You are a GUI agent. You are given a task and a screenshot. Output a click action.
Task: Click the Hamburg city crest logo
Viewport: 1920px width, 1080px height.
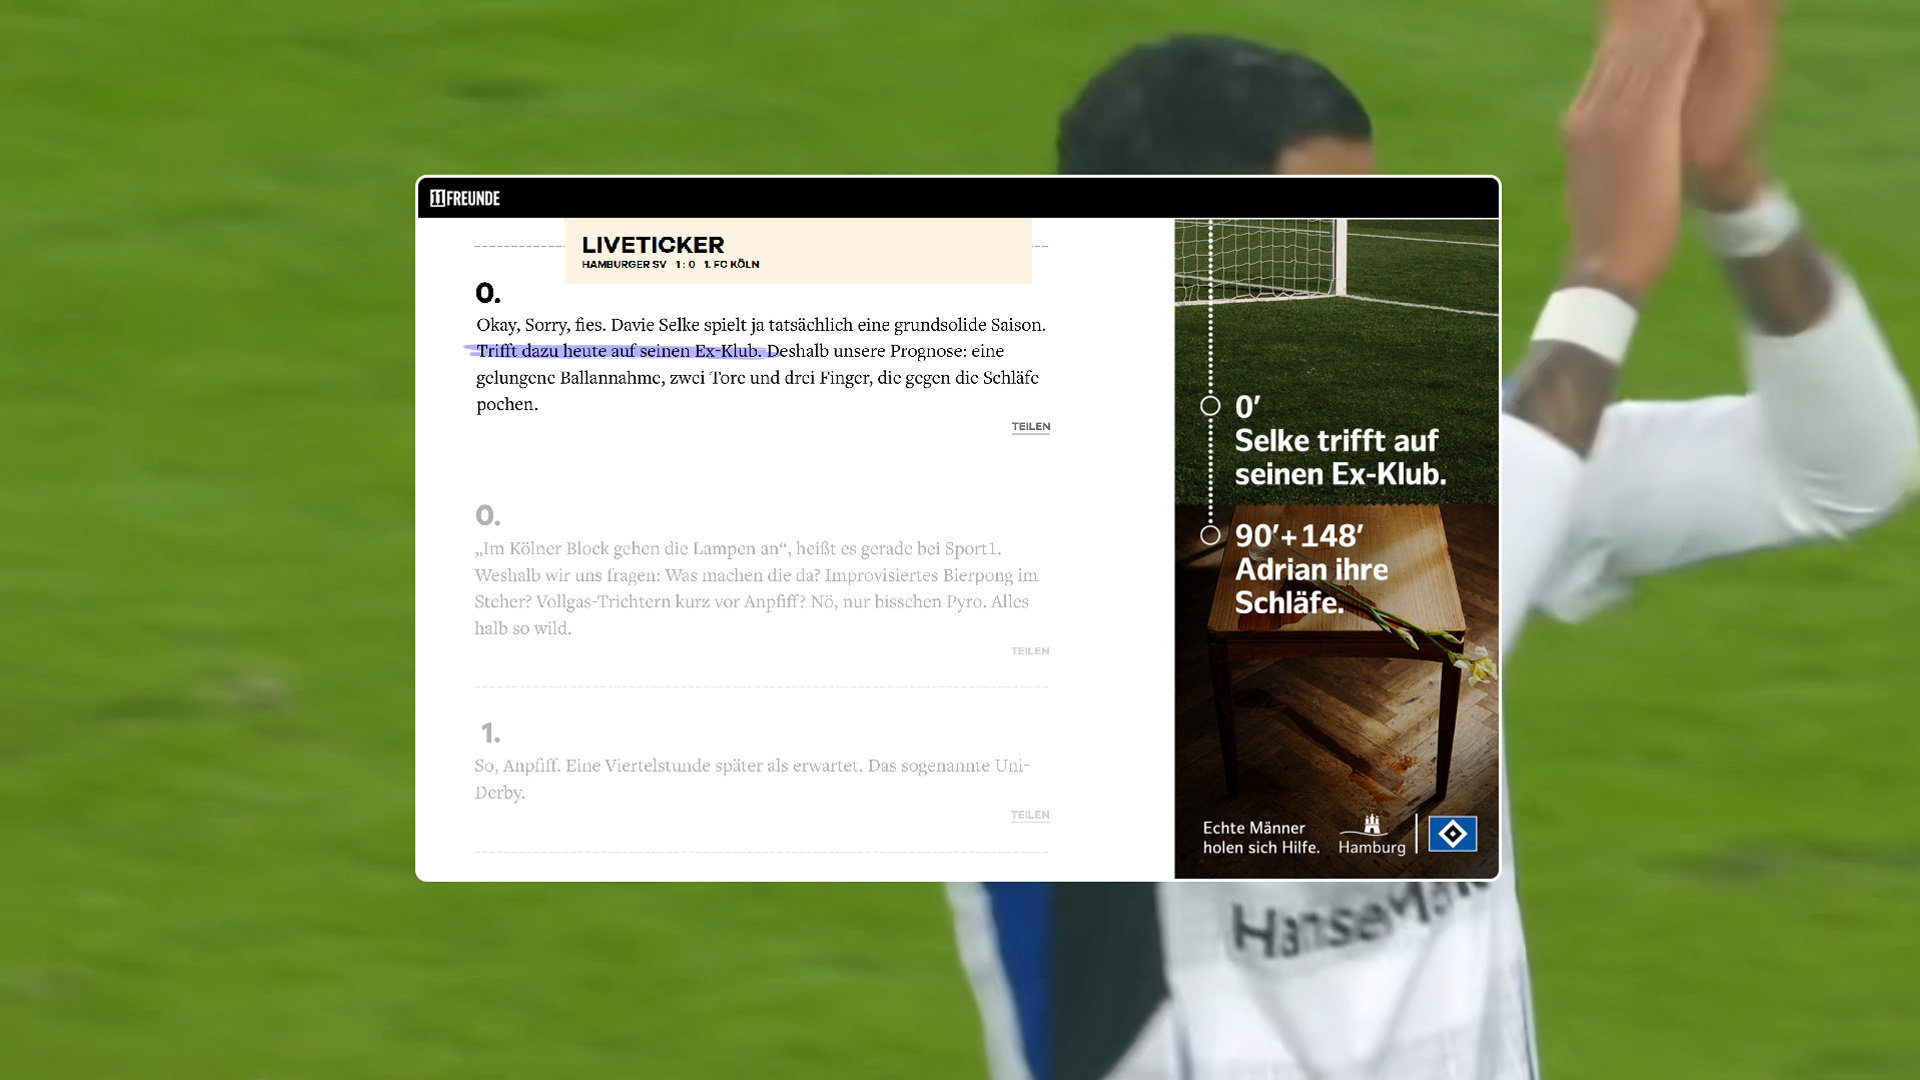coord(1372,826)
